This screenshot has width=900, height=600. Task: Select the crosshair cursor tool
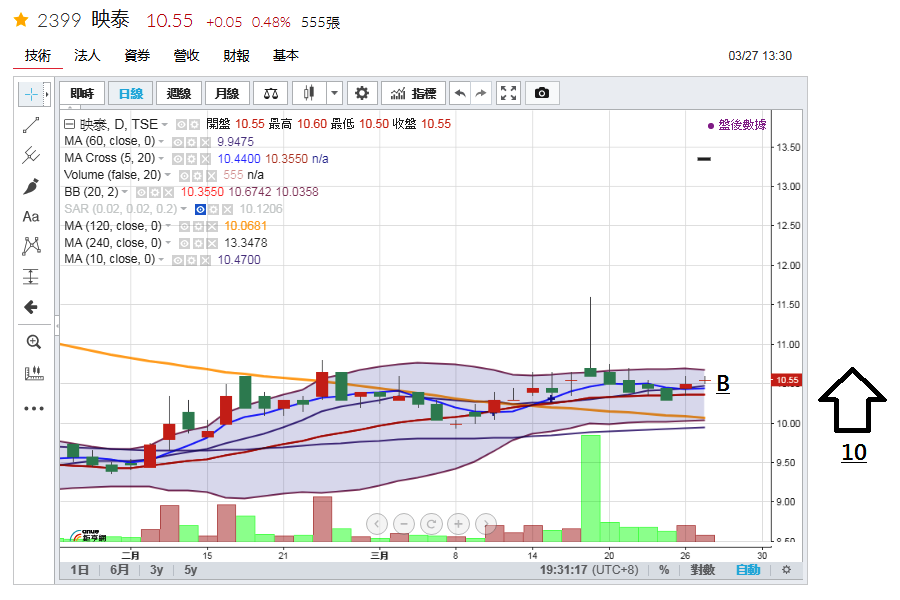(31, 94)
